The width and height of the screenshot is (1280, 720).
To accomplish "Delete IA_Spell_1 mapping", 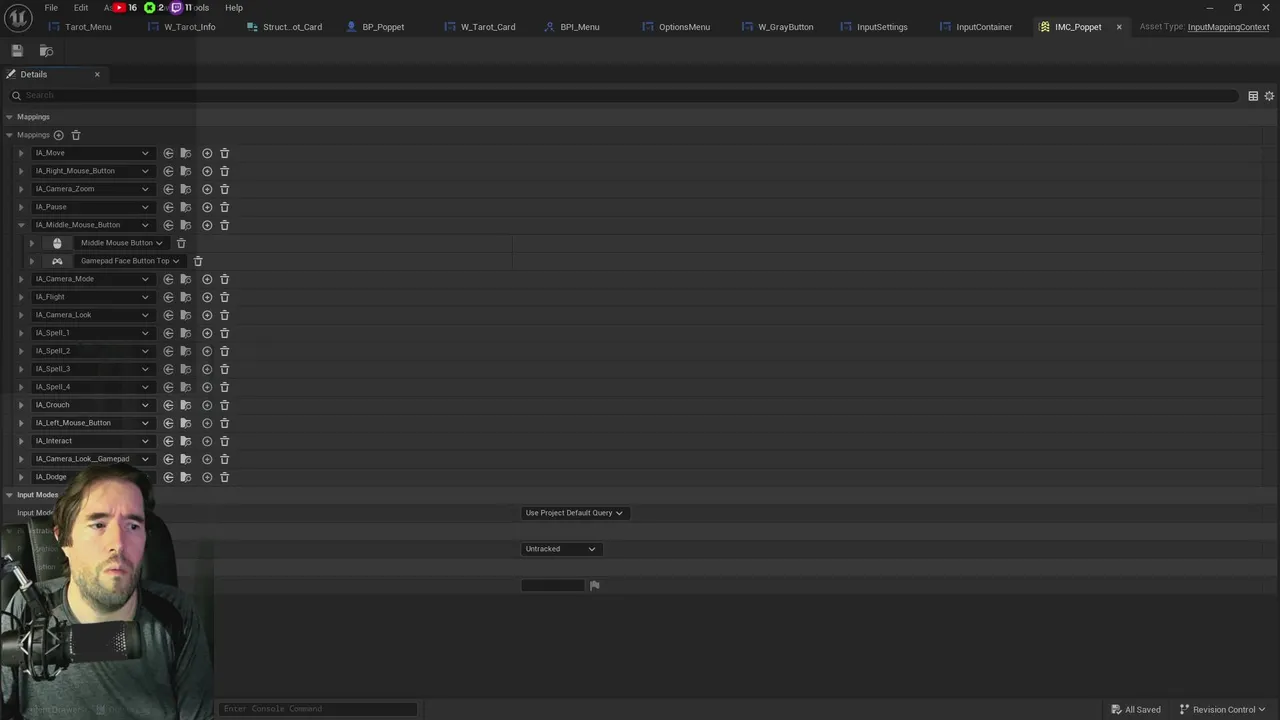I will [x=224, y=333].
